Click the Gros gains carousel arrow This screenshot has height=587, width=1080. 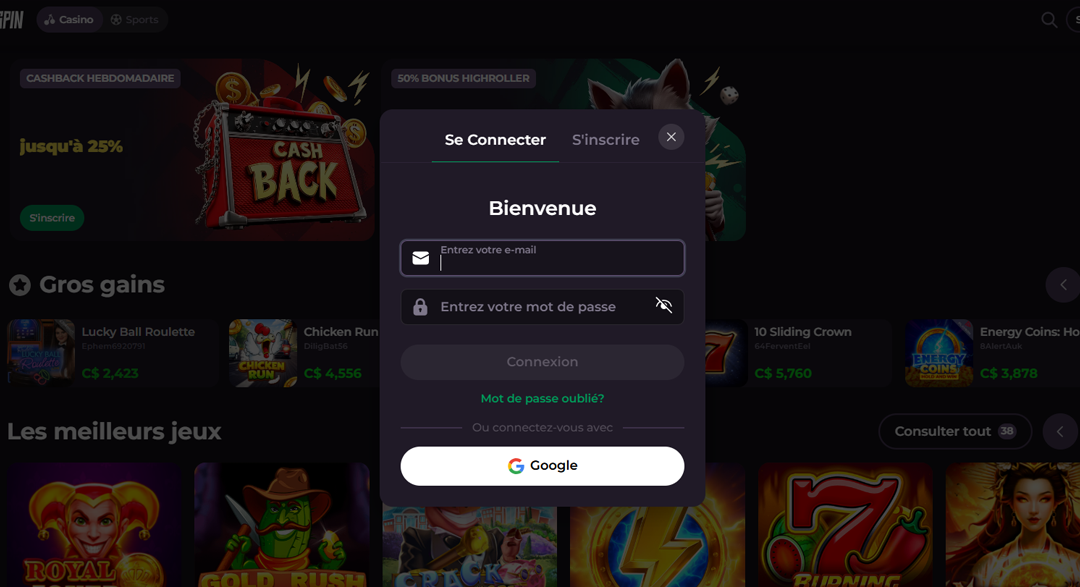click(1063, 285)
